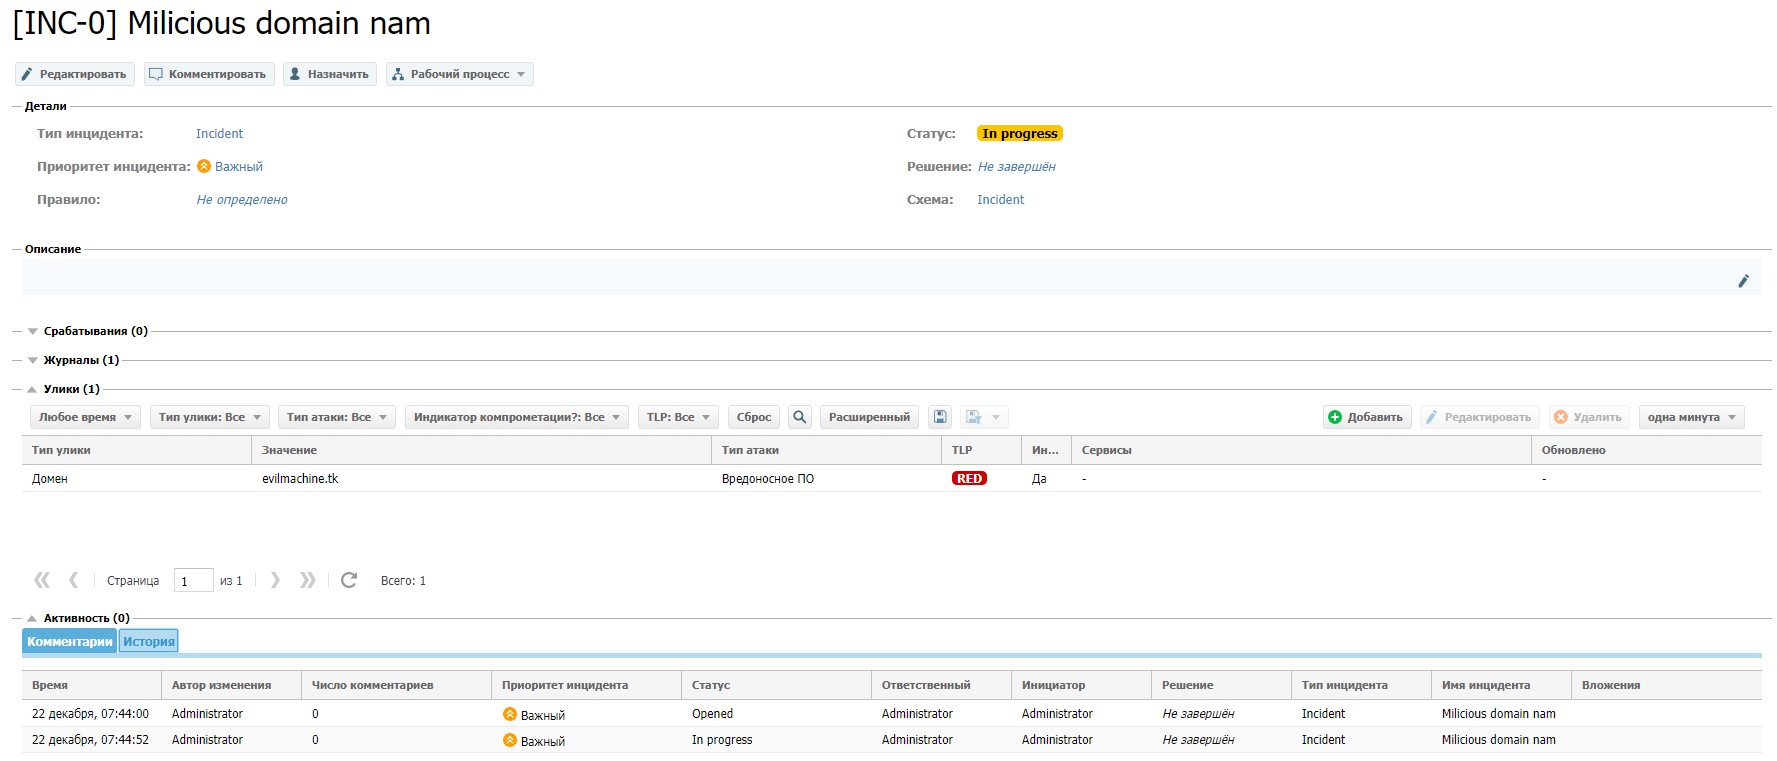Open the export icon dropdown
The image size is (1777, 761).
point(984,417)
